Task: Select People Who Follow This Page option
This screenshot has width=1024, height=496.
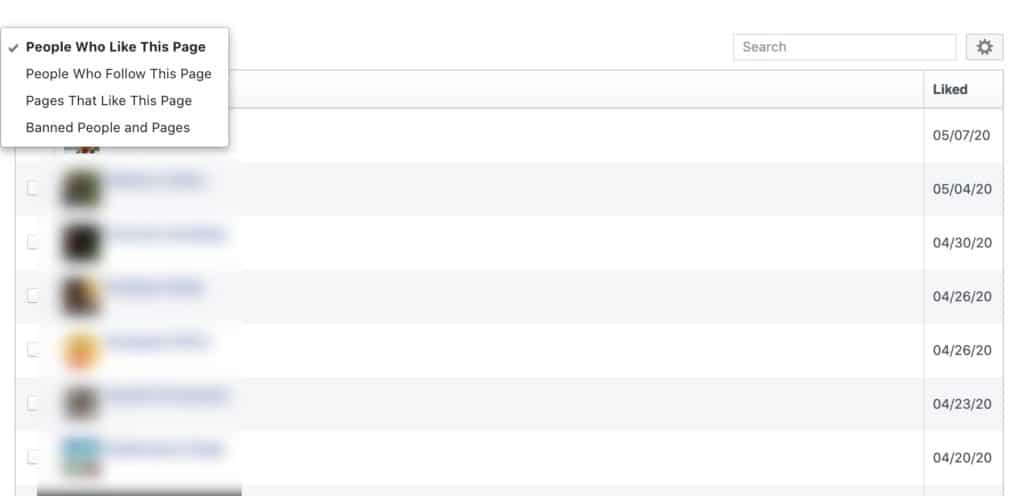Action: [118, 74]
